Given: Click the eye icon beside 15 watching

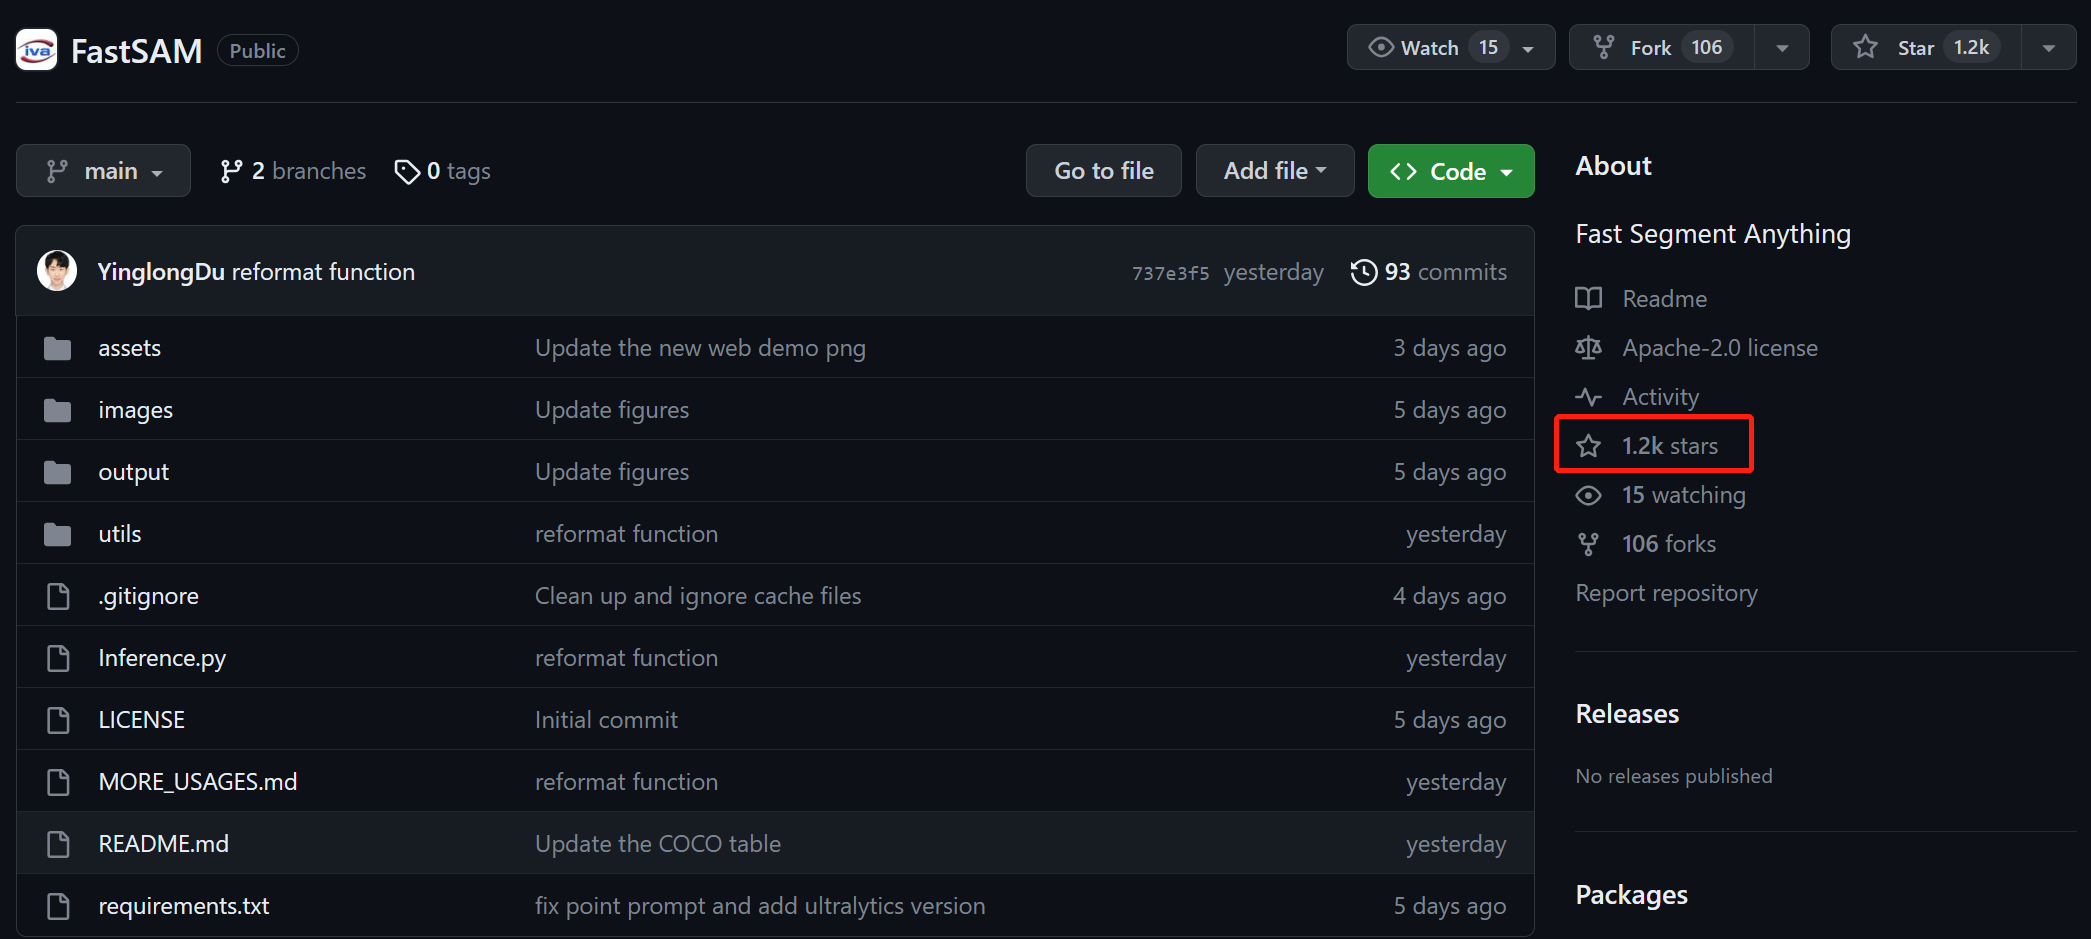Looking at the screenshot, I should pos(1588,495).
